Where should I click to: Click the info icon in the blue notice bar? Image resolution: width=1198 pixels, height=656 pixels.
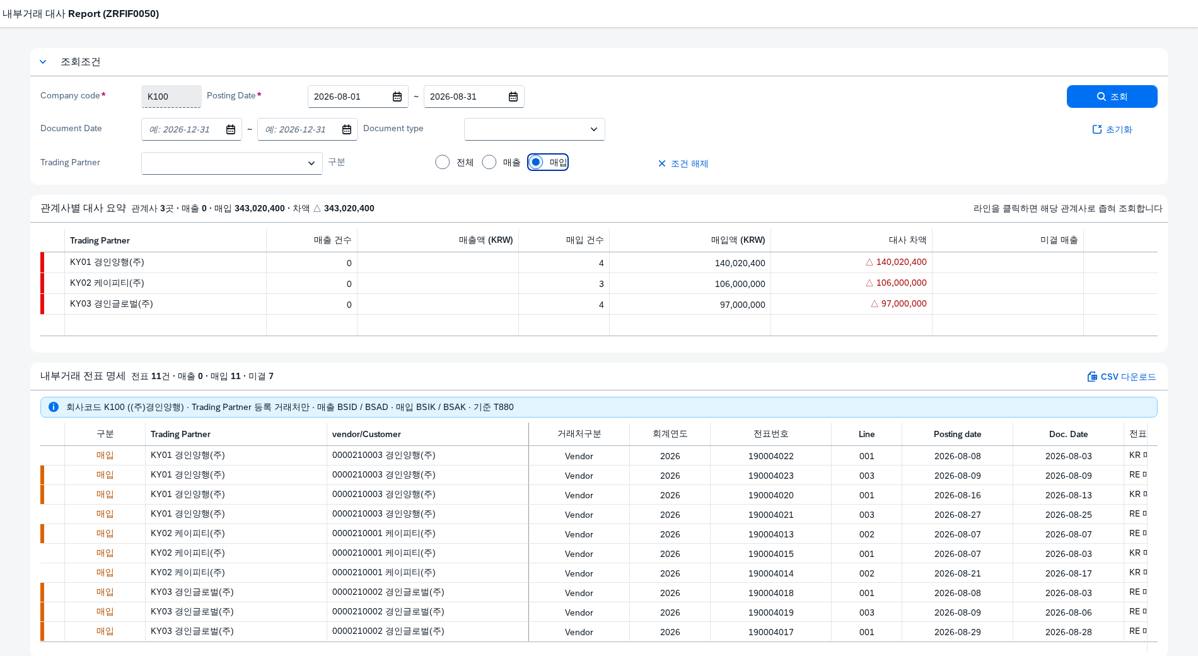[53, 407]
